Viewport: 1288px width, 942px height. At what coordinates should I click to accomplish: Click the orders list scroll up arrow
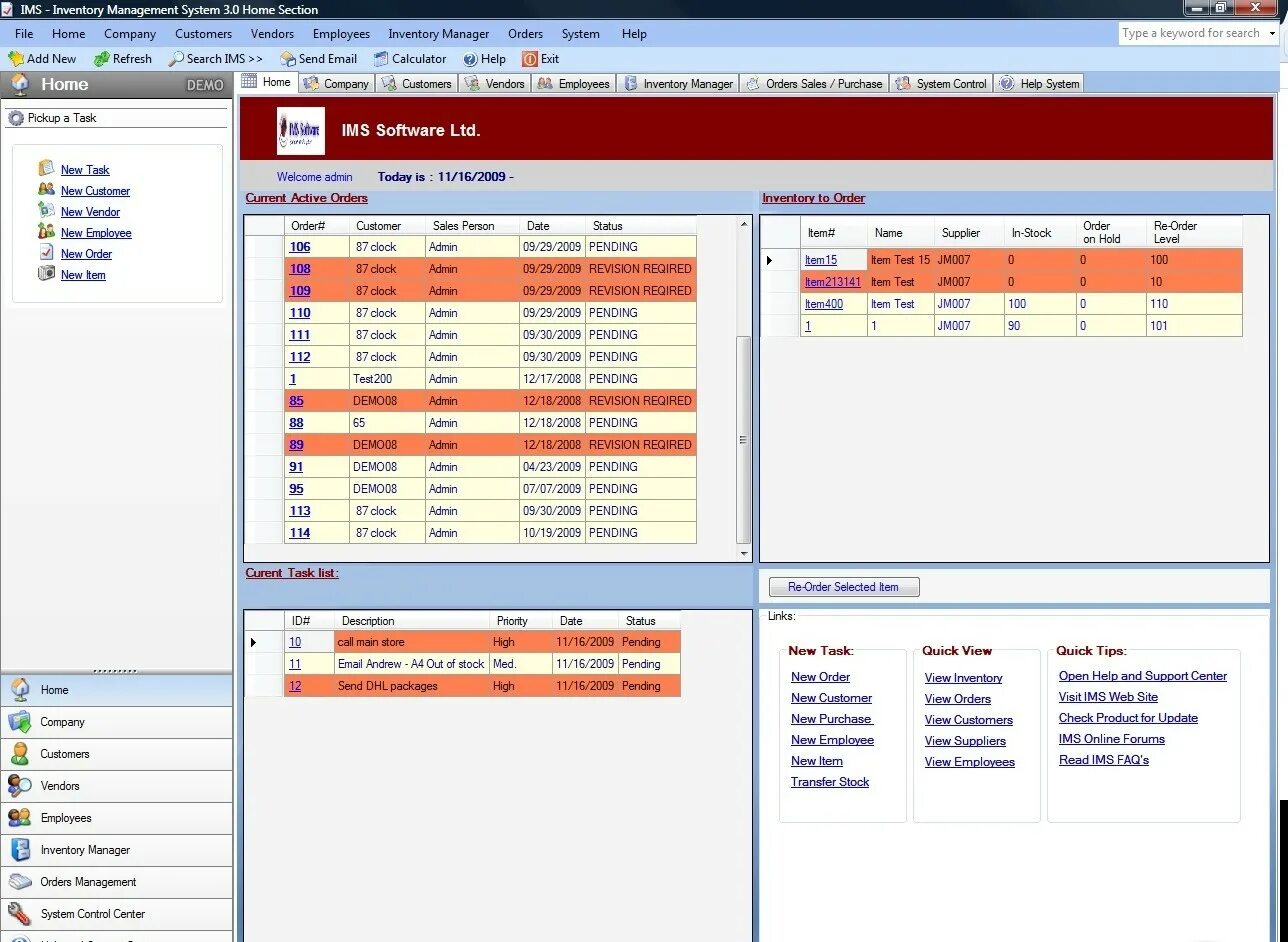(744, 224)
